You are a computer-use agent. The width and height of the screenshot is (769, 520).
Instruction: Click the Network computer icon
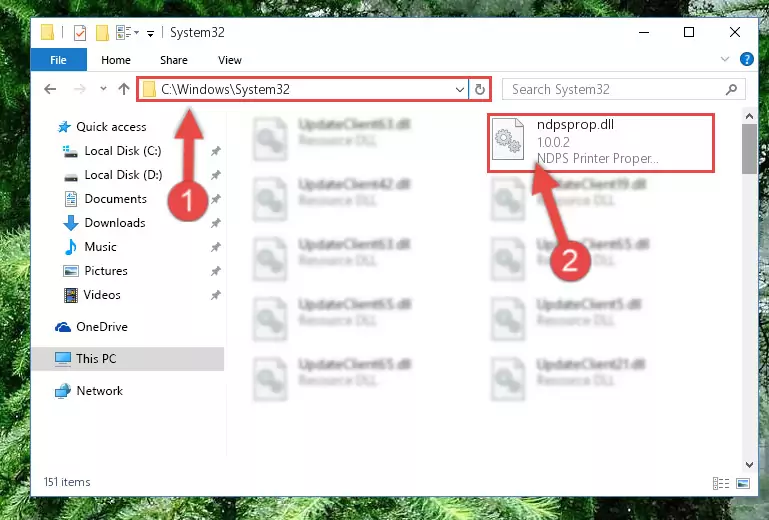coord(63,391)
